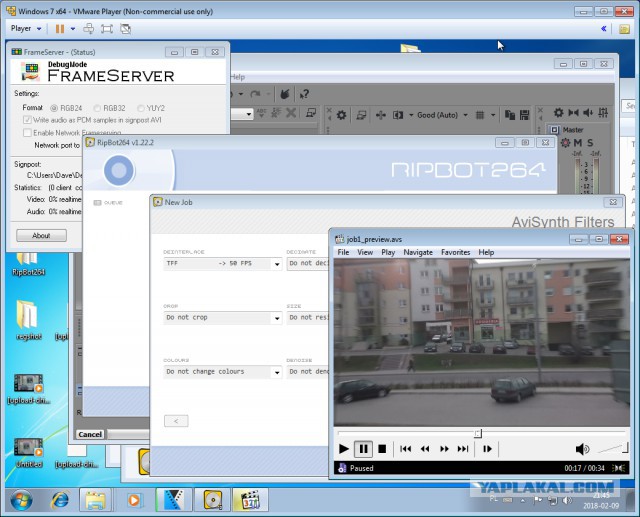Open VMware Player menu

(x=26, y=29)
